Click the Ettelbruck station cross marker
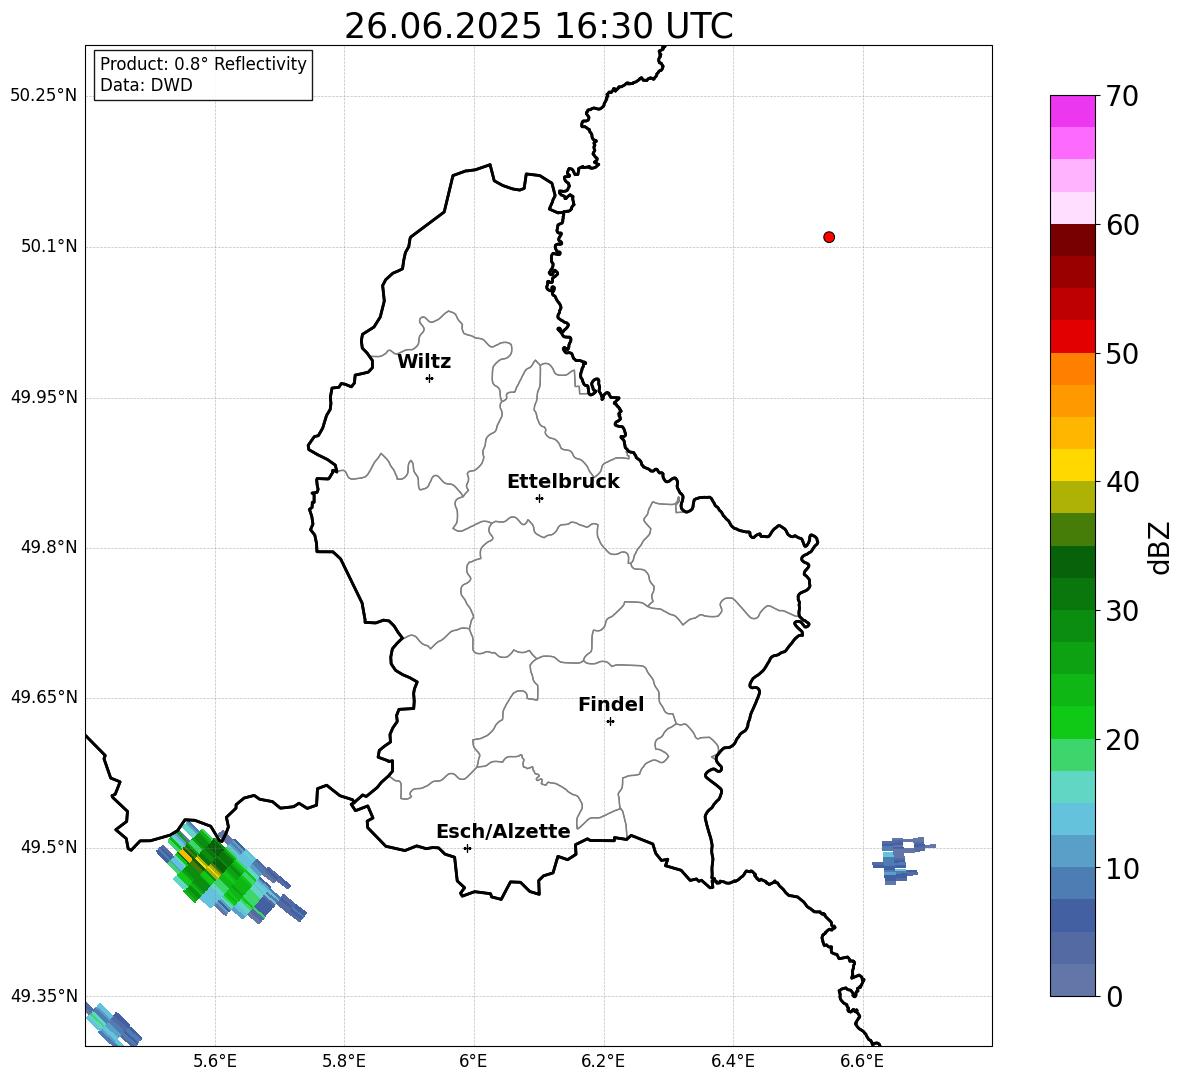 coord(539,498)
